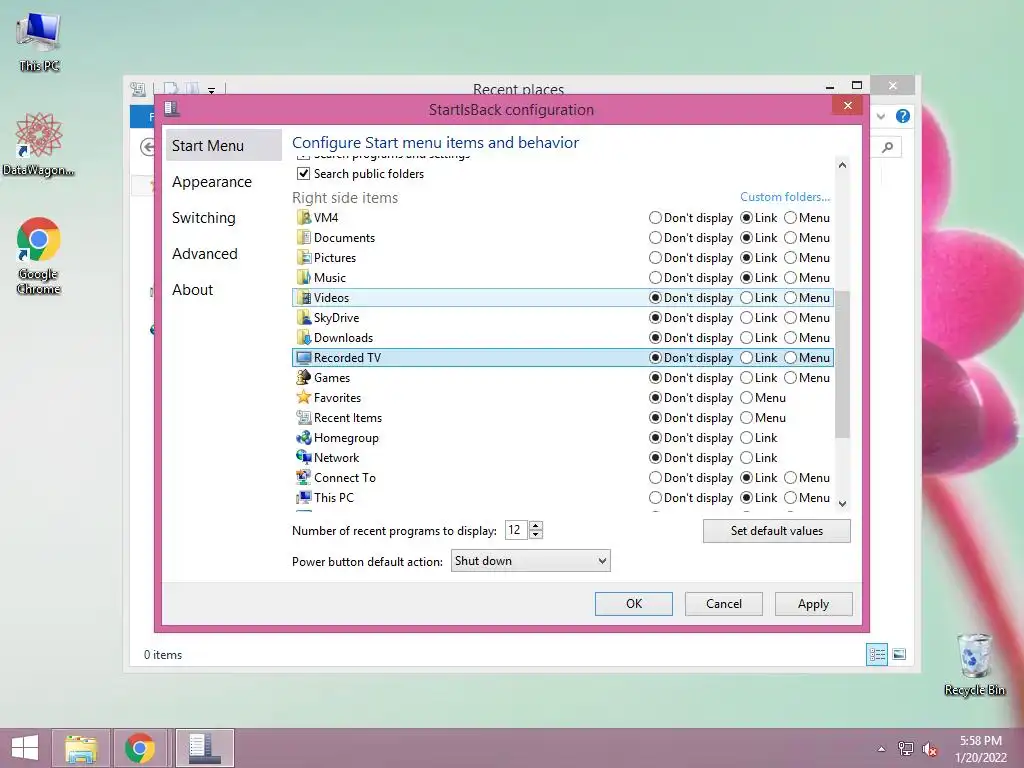Click the Recorded TV monitor icon
Screen dimensions: 1024x768
coord(303,358)
